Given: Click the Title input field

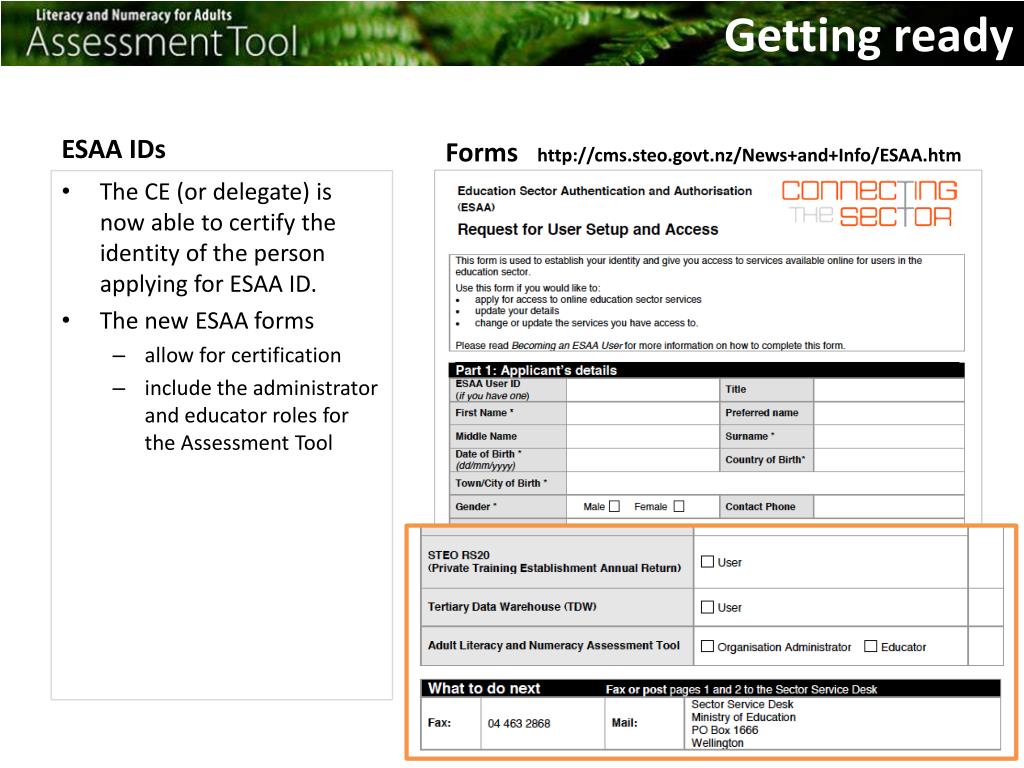Looking at the screenshot, I should [x=889, y=390].
